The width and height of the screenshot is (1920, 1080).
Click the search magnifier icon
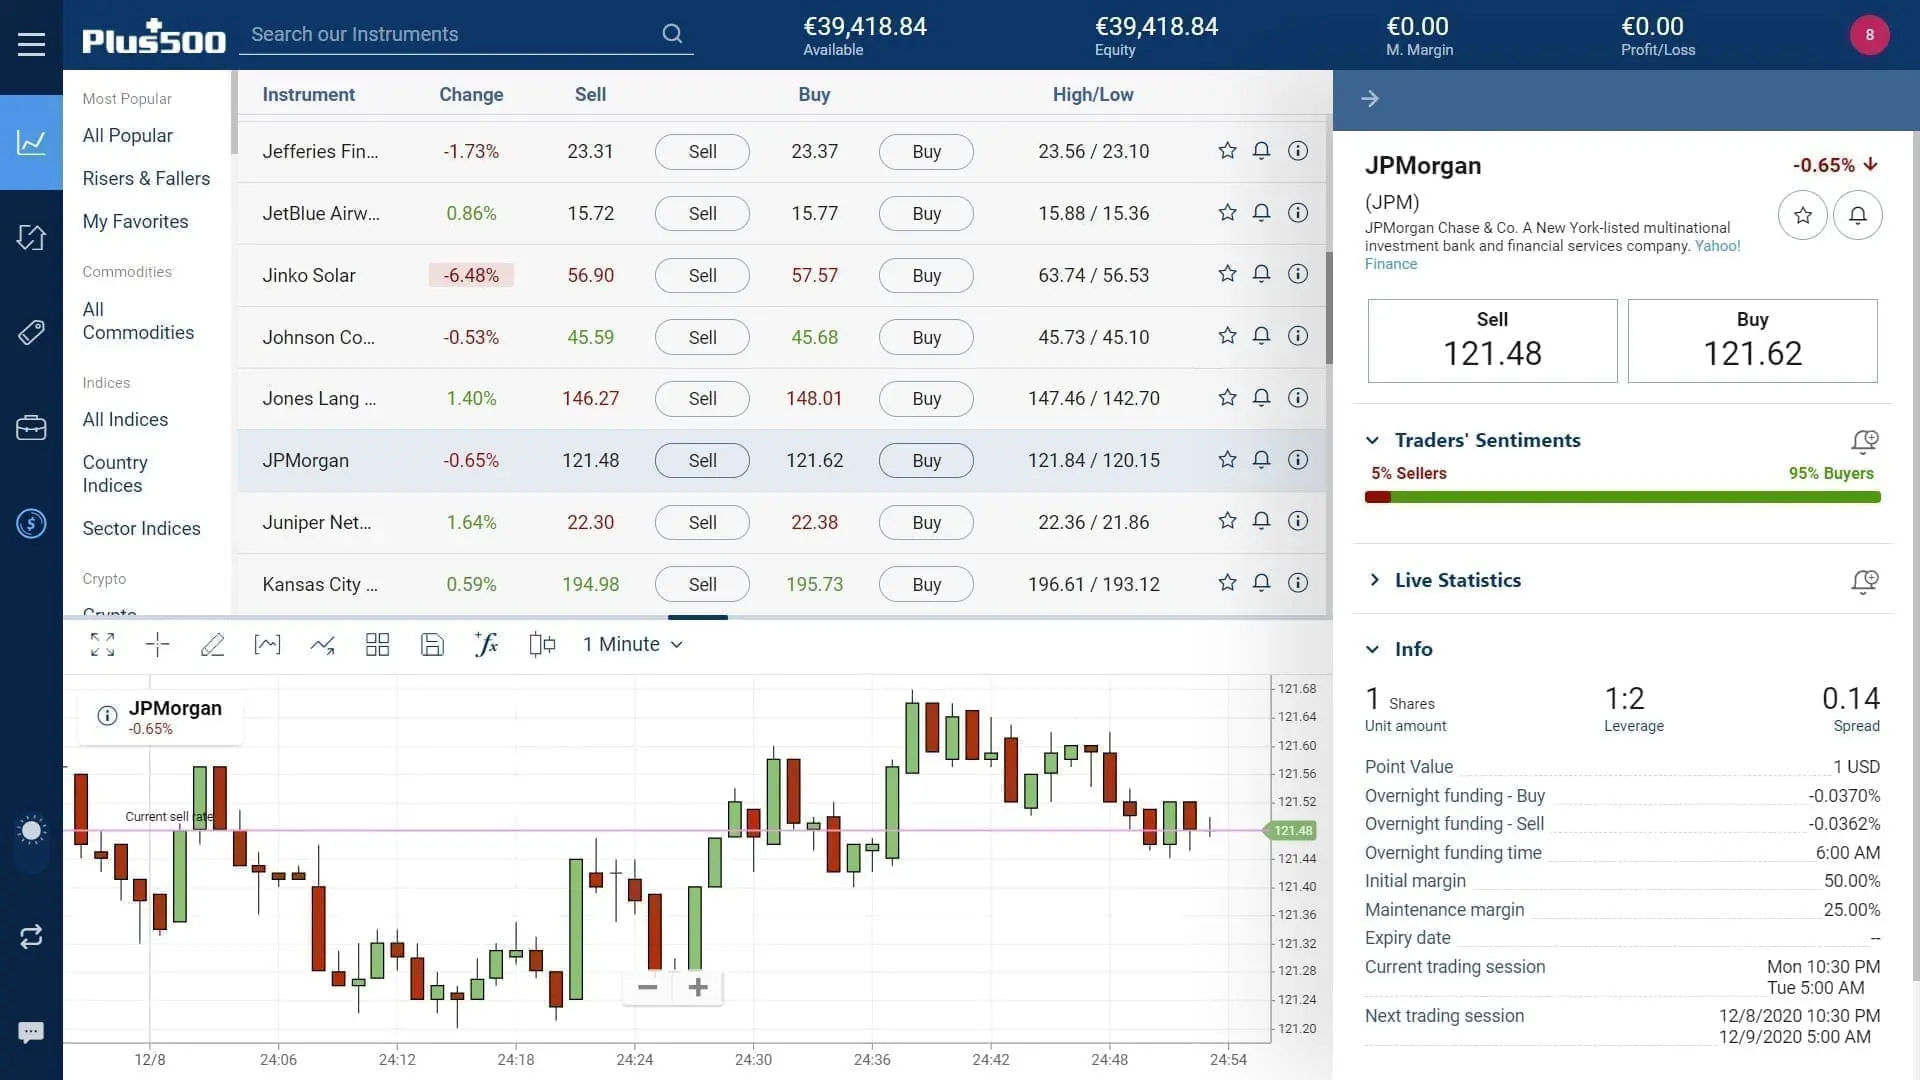pyautogui.click(x=672, y=34)
